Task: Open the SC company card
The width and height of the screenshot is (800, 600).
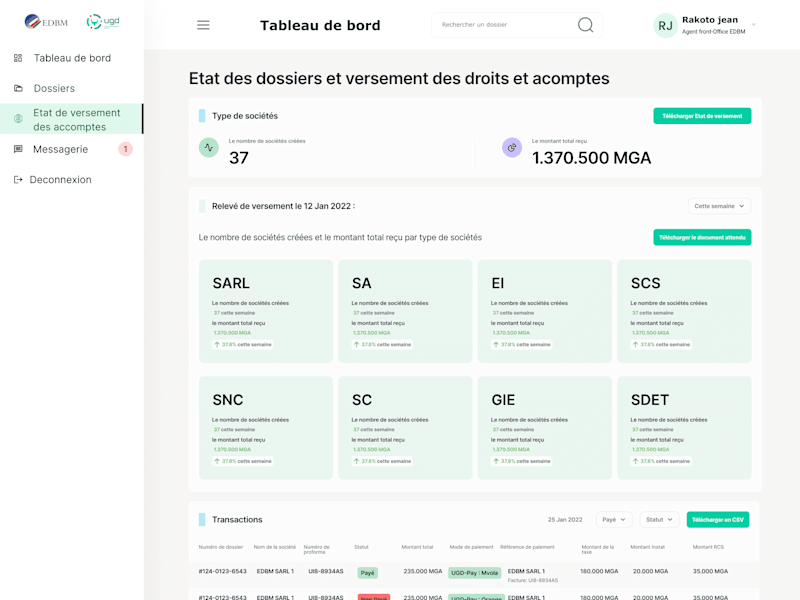Action: pyautogui.click(x=405, y=428)
